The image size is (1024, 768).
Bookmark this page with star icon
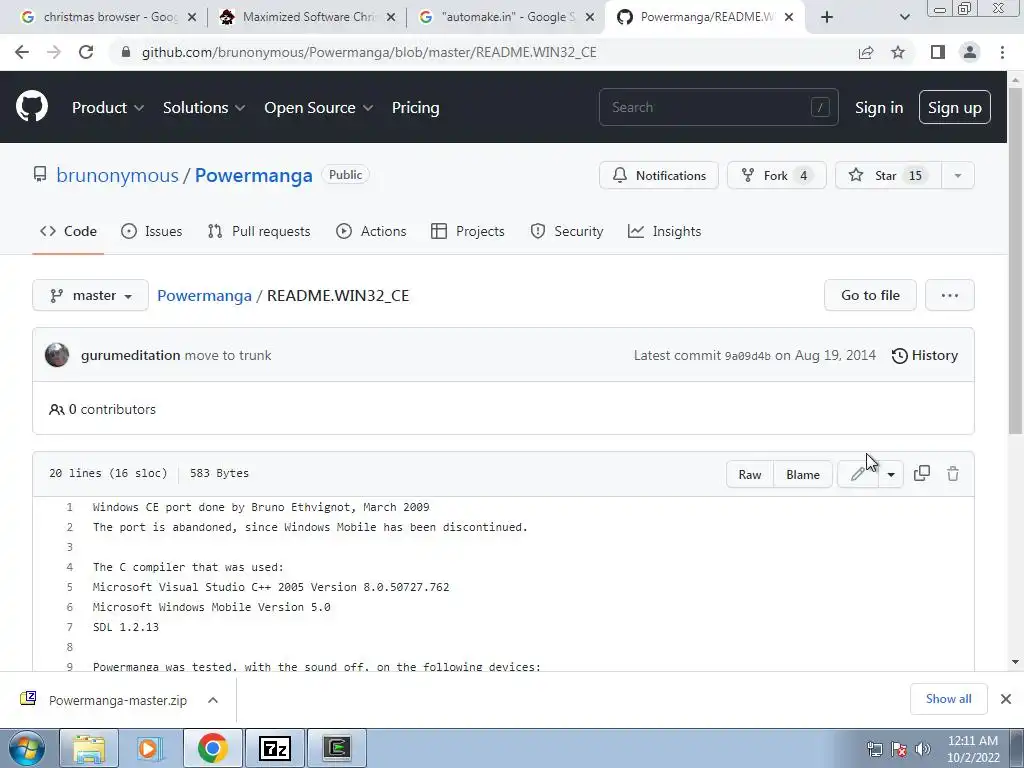898,52
